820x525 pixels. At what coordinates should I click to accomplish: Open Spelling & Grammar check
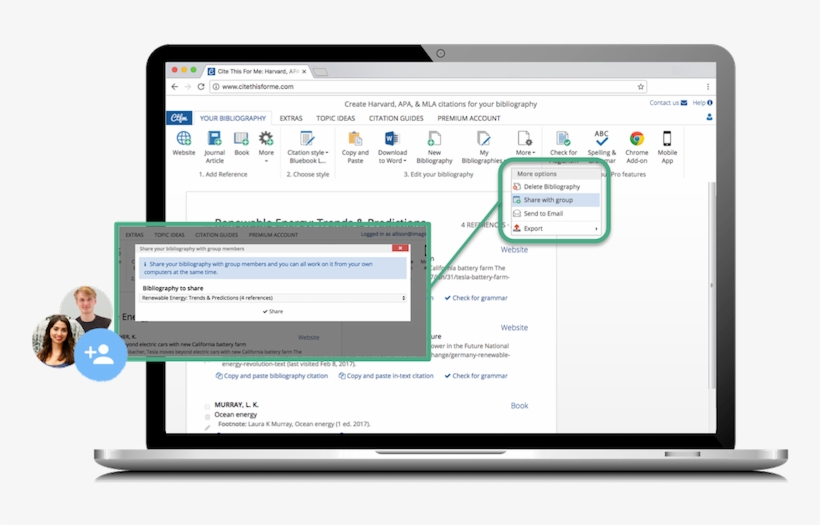[x=601, y=145]
